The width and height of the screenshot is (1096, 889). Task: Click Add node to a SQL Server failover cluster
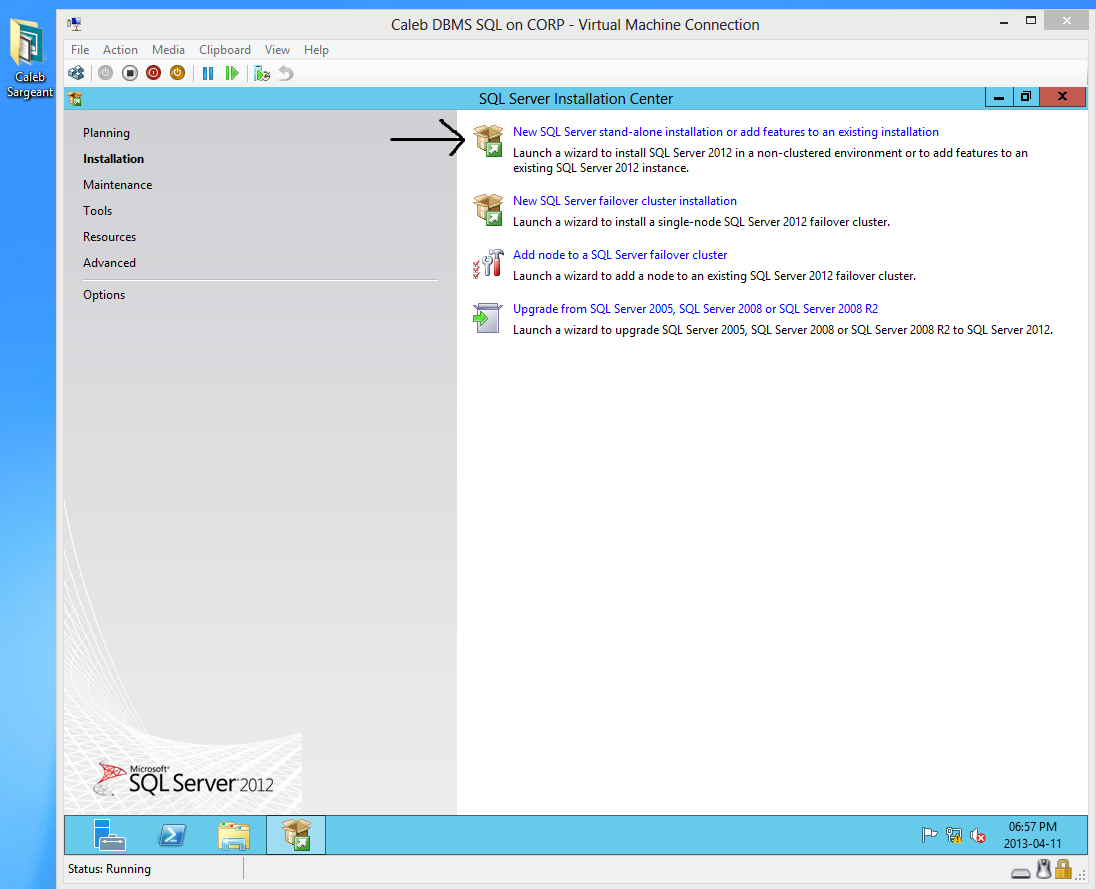(x=620, y=255)
